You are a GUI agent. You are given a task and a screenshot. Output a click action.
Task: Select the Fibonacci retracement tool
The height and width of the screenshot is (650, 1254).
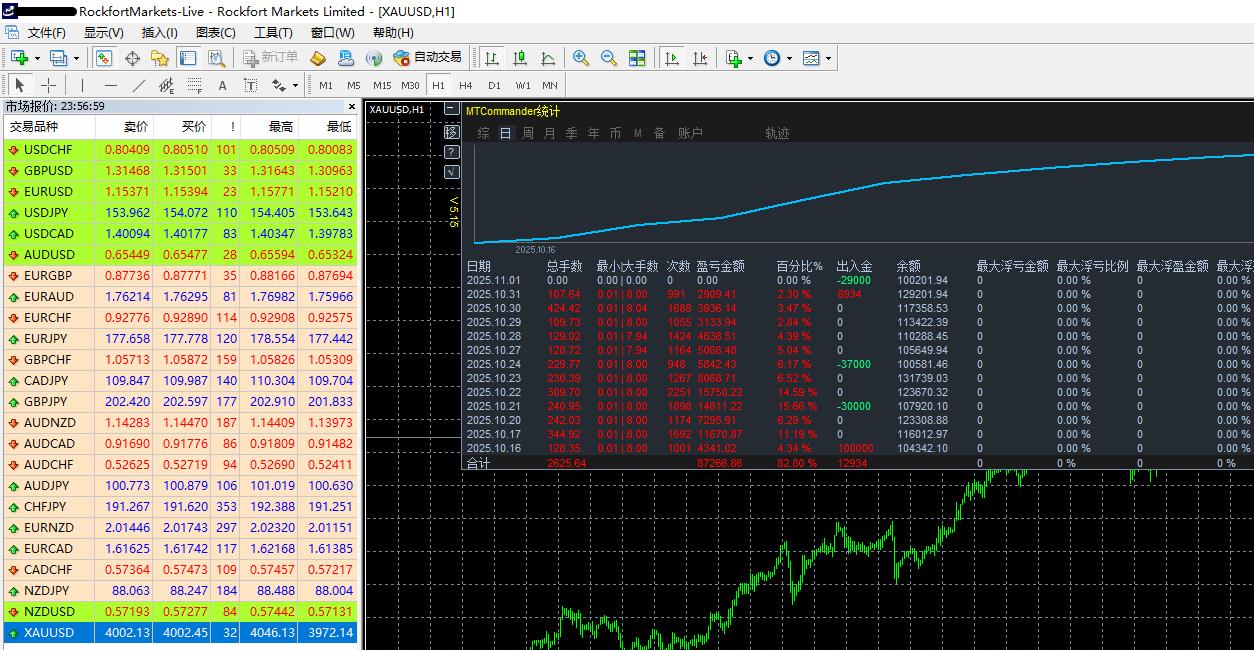click(x=194, y=85)
